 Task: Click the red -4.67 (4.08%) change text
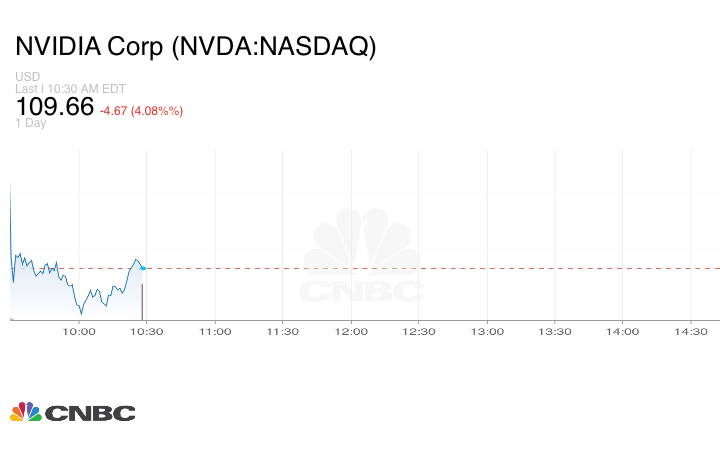pyautogui.click(x=141, y=110)
